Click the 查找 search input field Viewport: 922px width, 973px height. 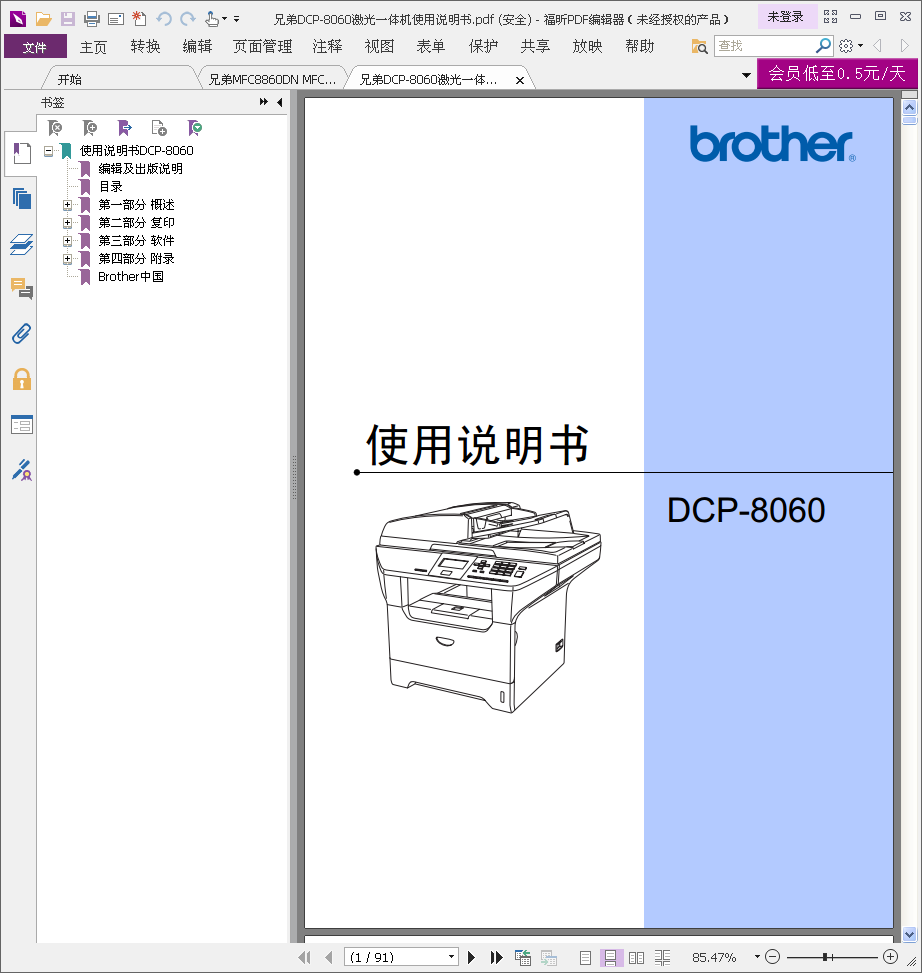point(764,46)
